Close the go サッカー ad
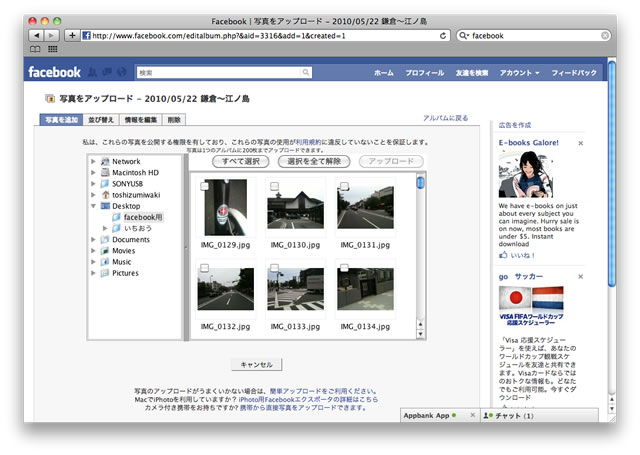Image resolution: width=640 pixels, height=455 pixels. 580,277
